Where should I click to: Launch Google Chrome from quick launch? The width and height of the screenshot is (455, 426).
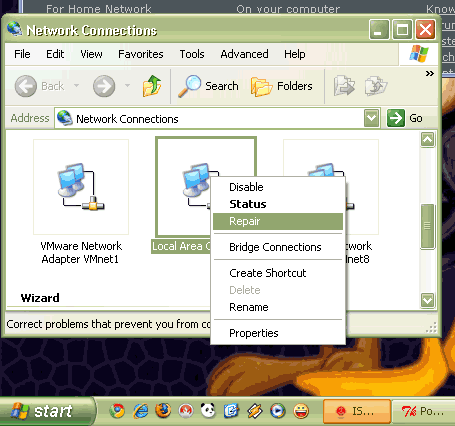coord(117,411)
